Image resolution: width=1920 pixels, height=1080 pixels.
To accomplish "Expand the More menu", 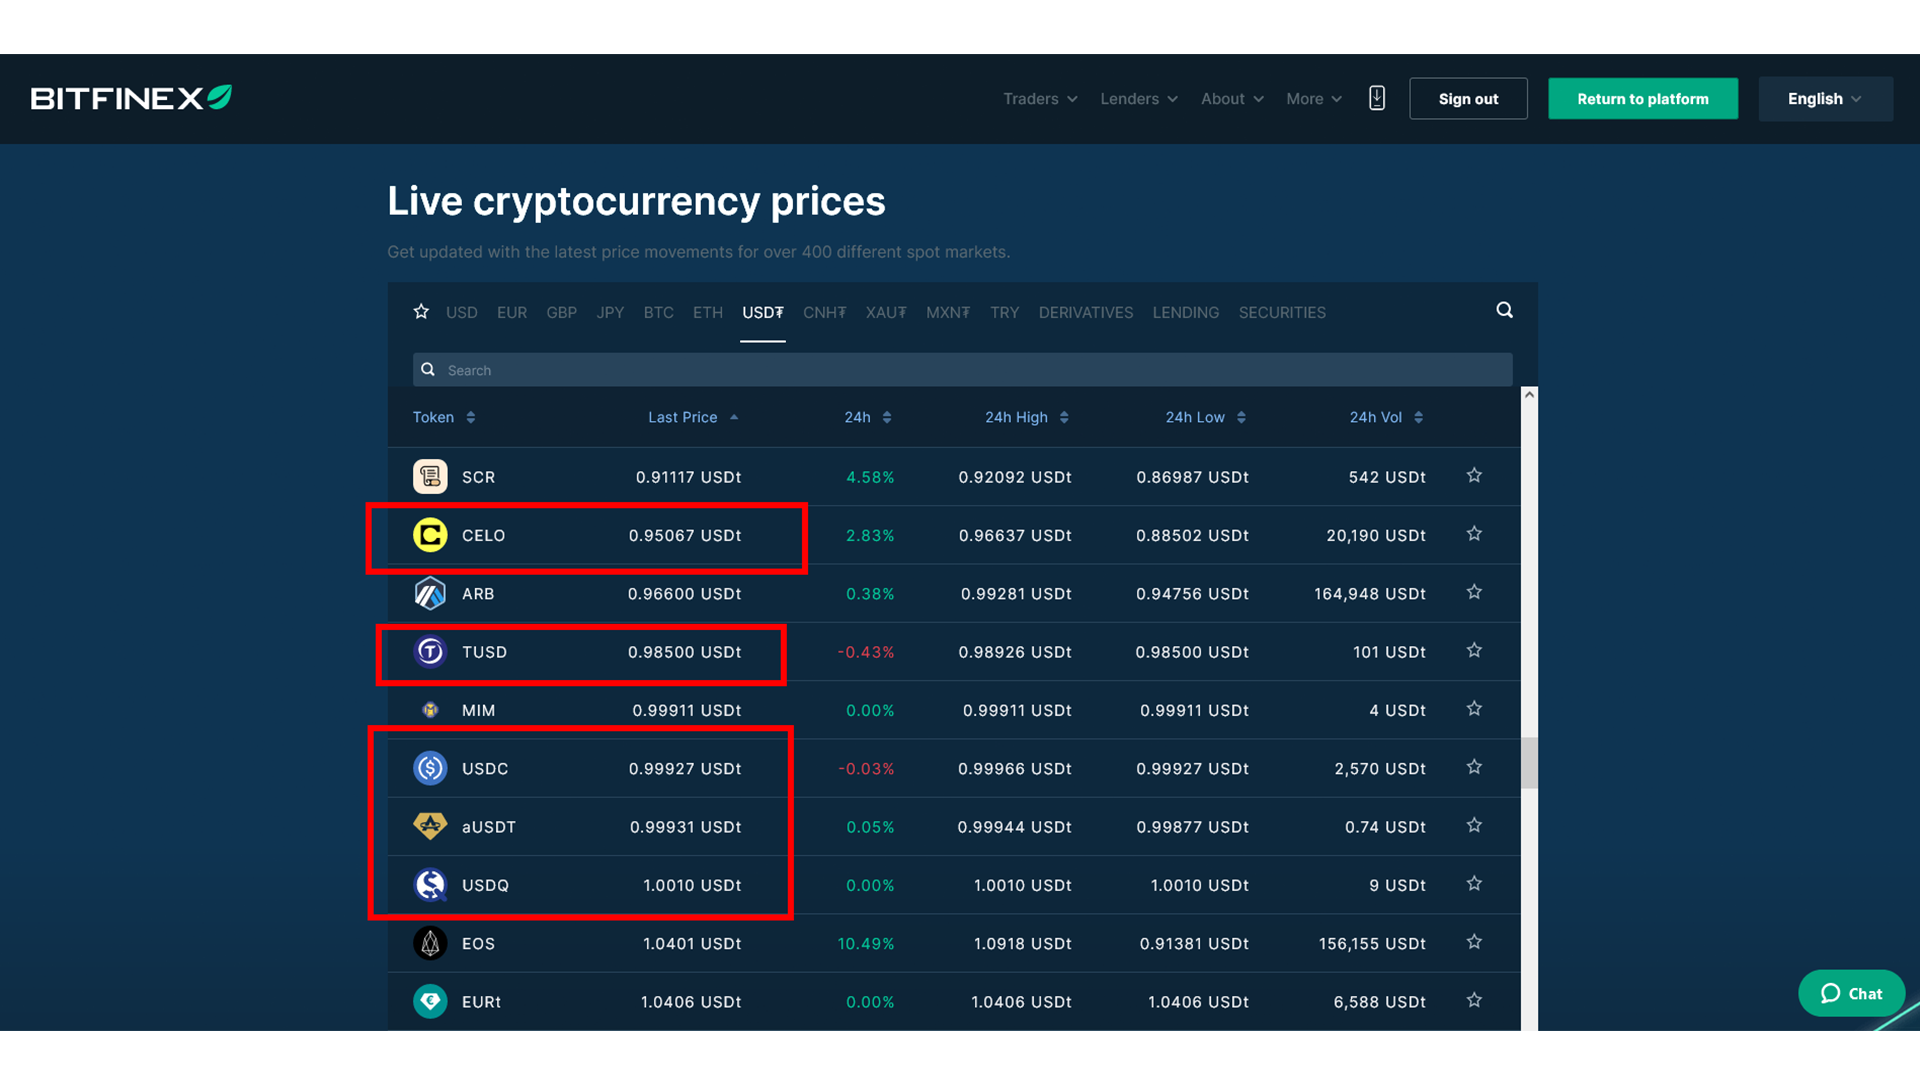I will [x=1314, y=98].
